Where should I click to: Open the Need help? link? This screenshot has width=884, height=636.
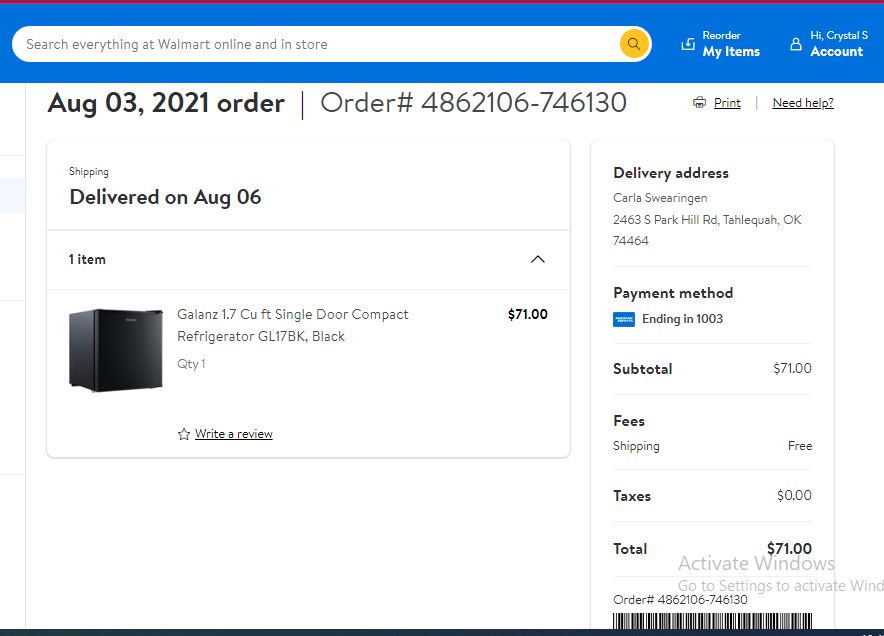click(x=803, y=103)
